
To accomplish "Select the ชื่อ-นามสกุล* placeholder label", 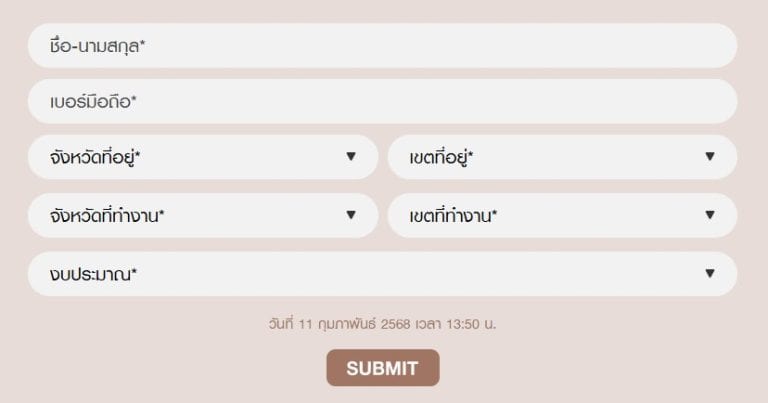I will pyautogui.click(x=97, y=46).
